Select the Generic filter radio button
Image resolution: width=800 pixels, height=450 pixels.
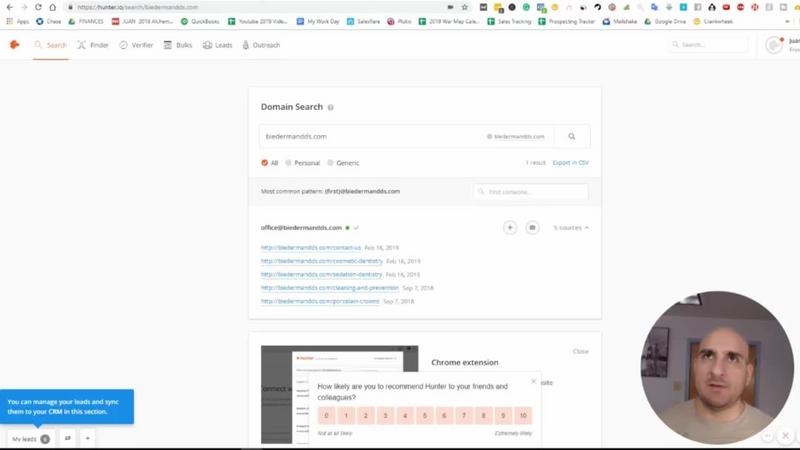330,163
